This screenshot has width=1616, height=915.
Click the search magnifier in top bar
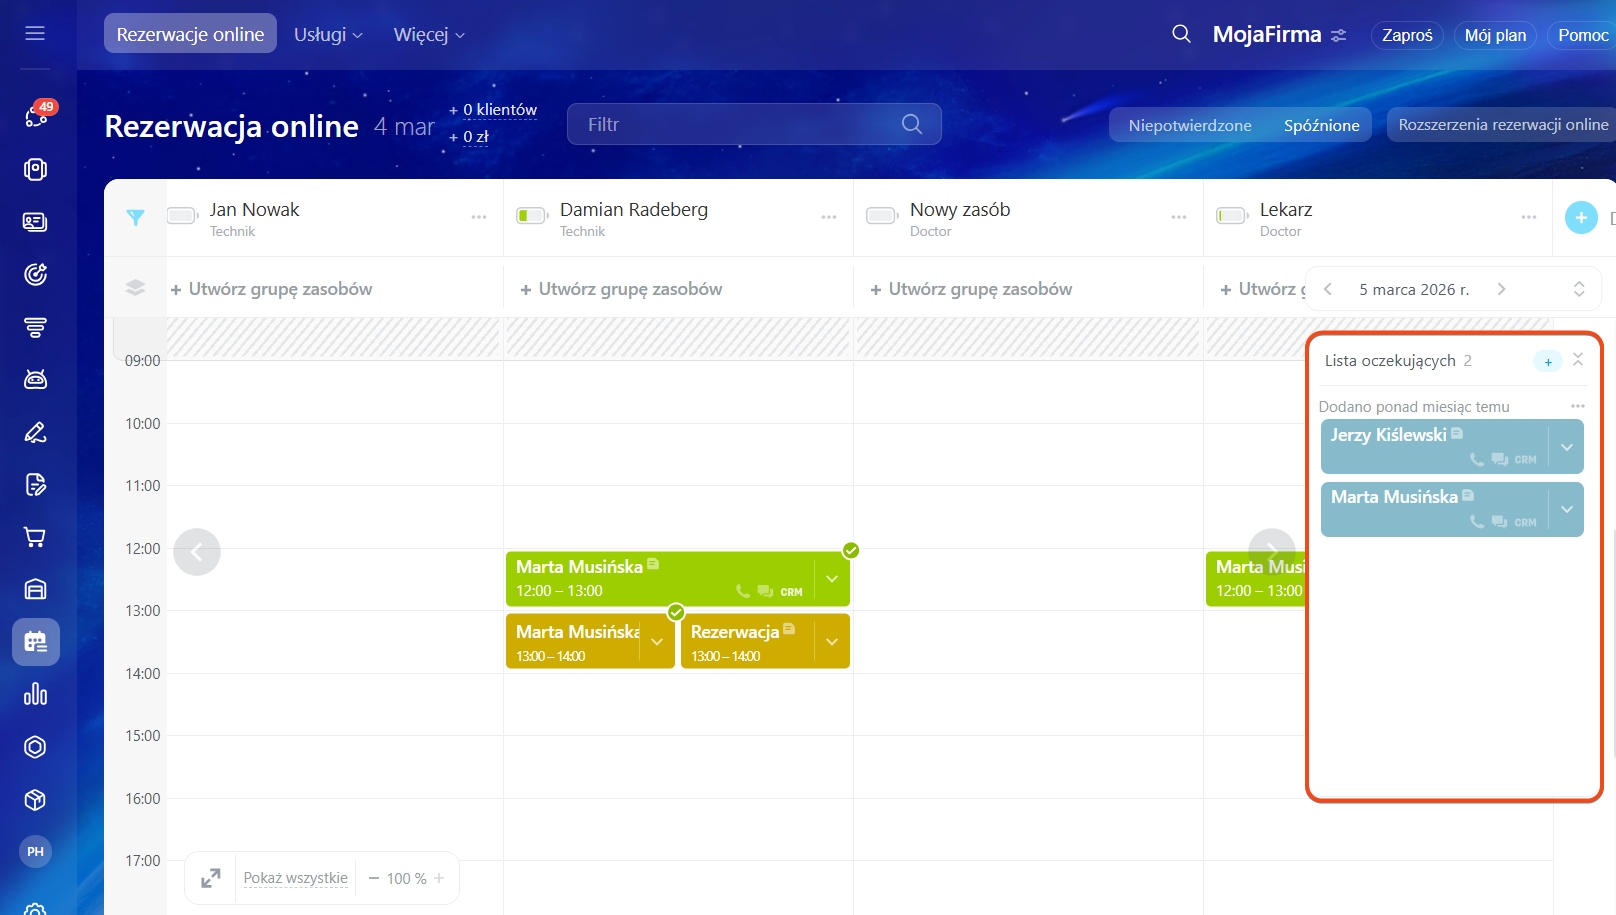pos(1181,34)
